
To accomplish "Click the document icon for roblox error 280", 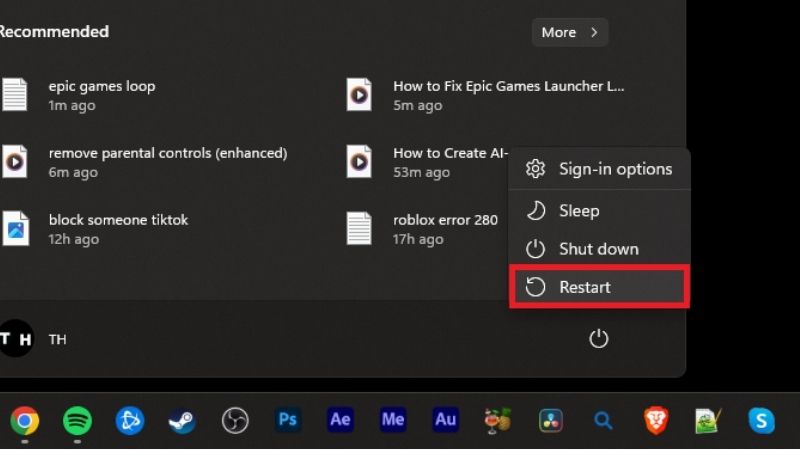I will click(x=359, y=228).
